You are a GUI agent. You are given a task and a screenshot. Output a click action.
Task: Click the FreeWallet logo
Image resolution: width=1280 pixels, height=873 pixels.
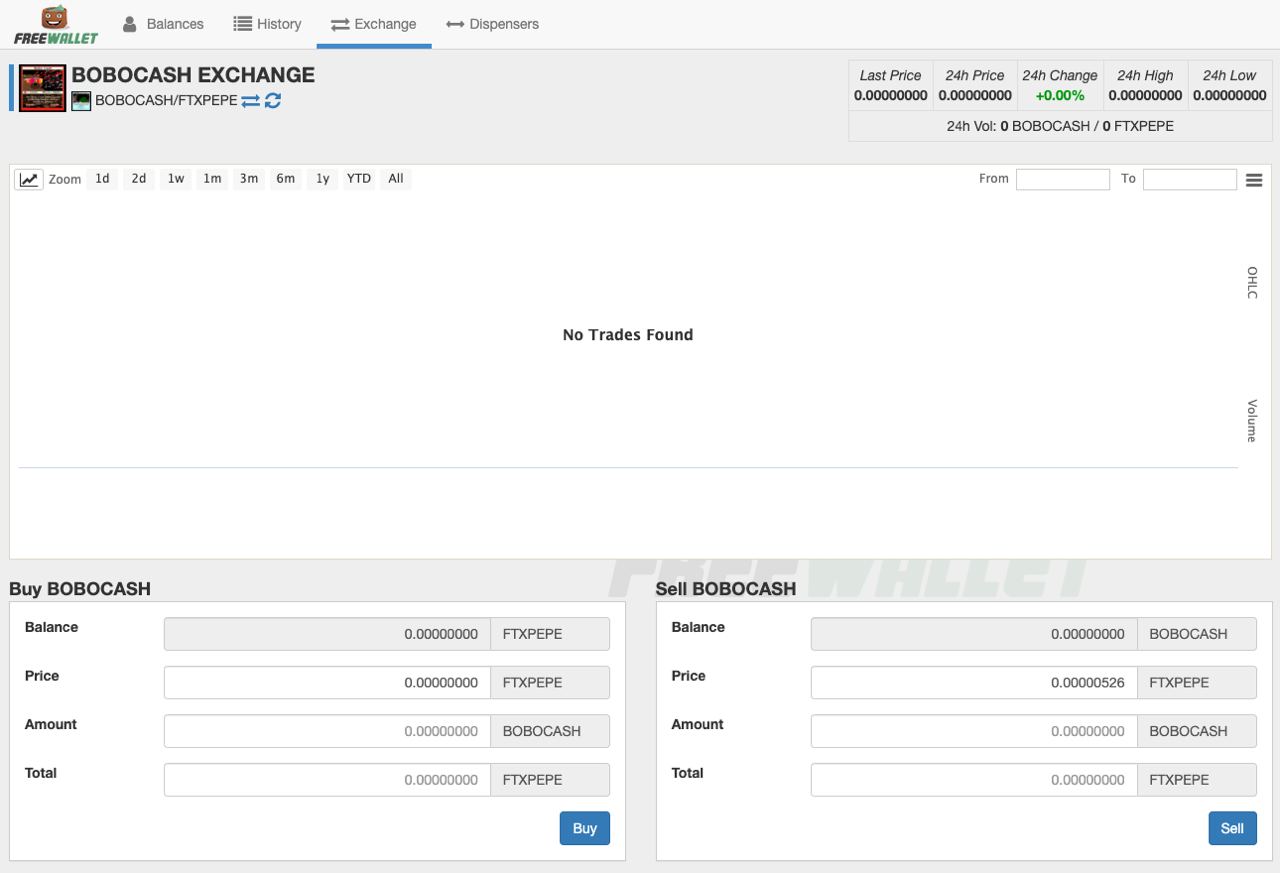click(x=56, y=25)
